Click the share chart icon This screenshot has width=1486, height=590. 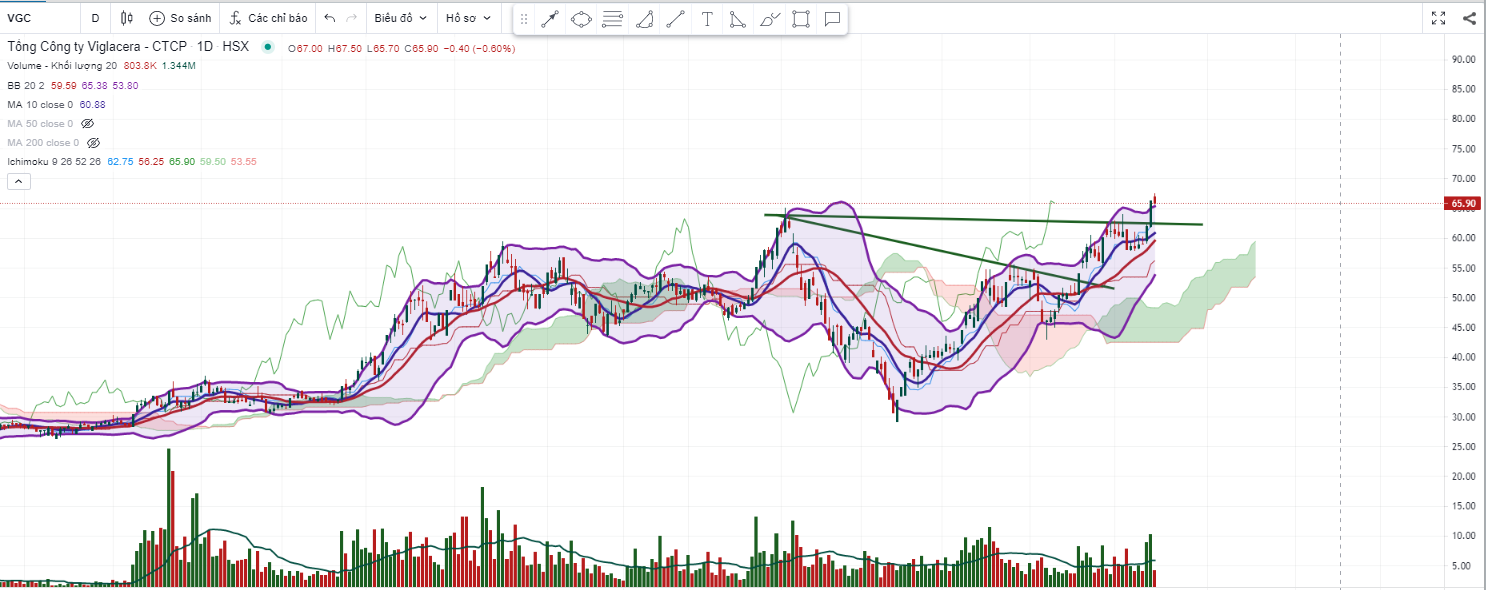1469,18
